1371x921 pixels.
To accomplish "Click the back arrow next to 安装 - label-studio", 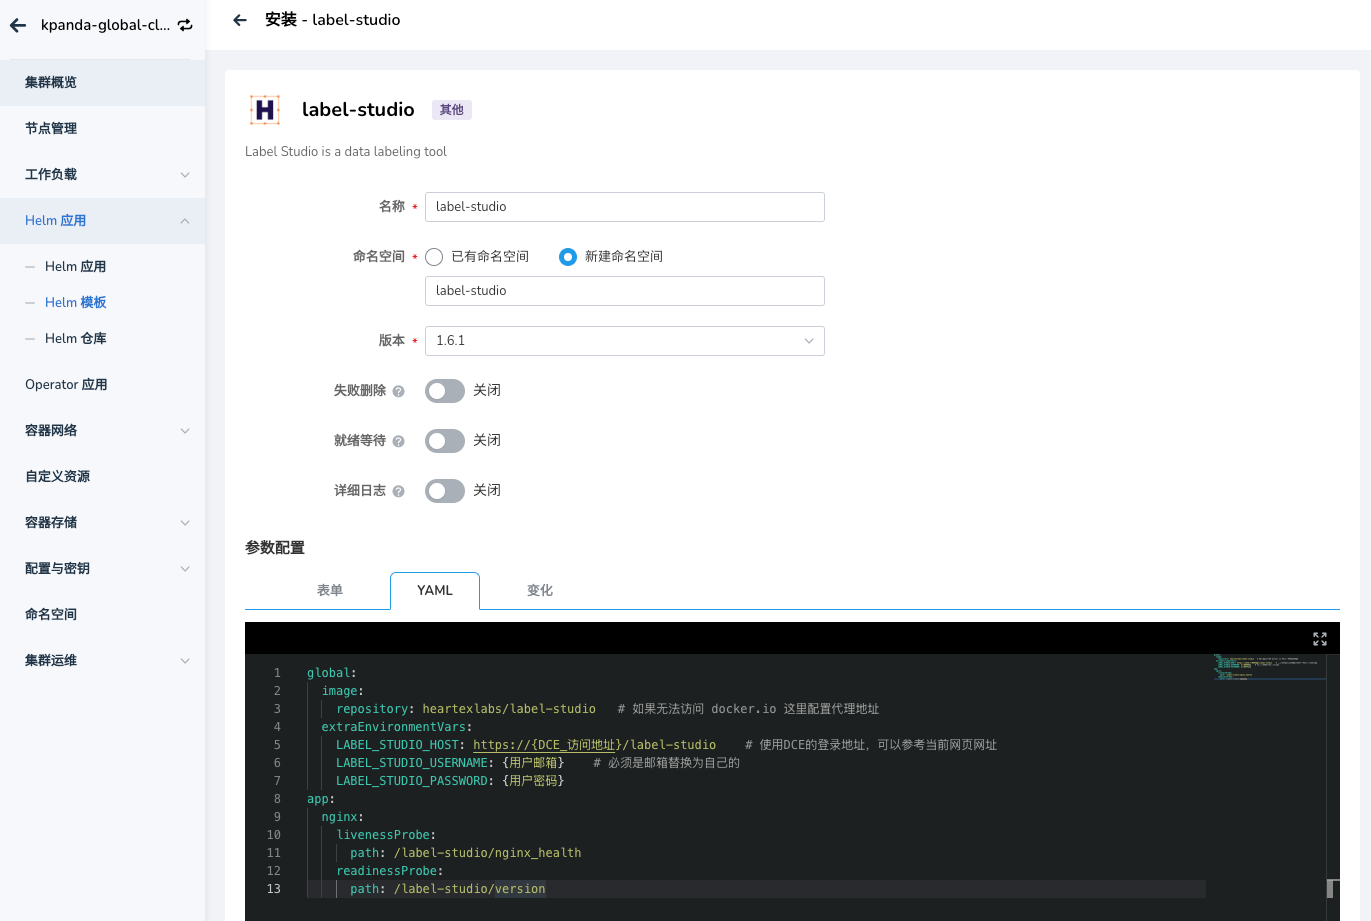I will [x=239, y=19].
